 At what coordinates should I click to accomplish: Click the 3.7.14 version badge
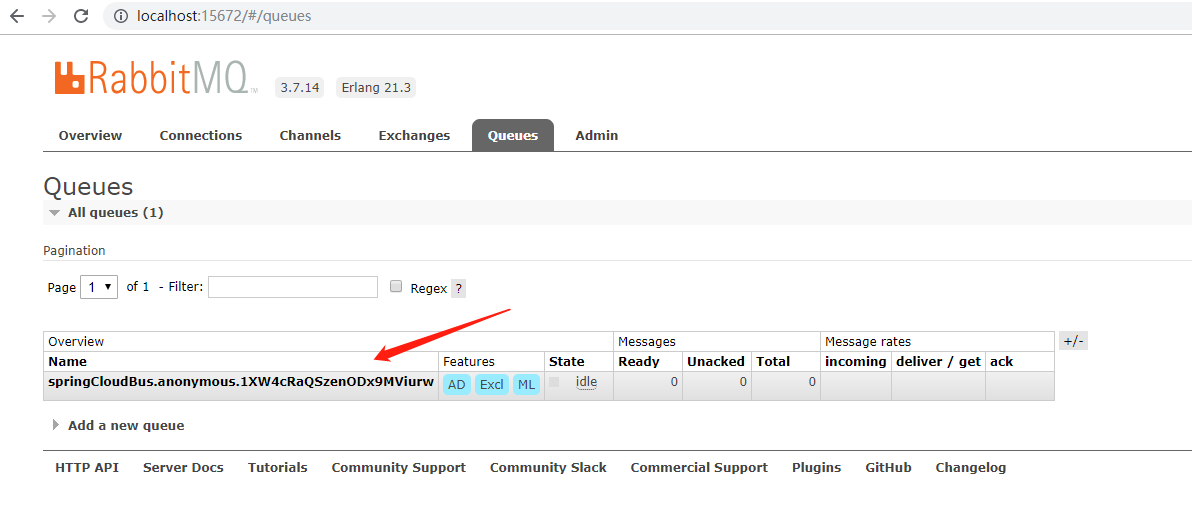coord(300,87)
